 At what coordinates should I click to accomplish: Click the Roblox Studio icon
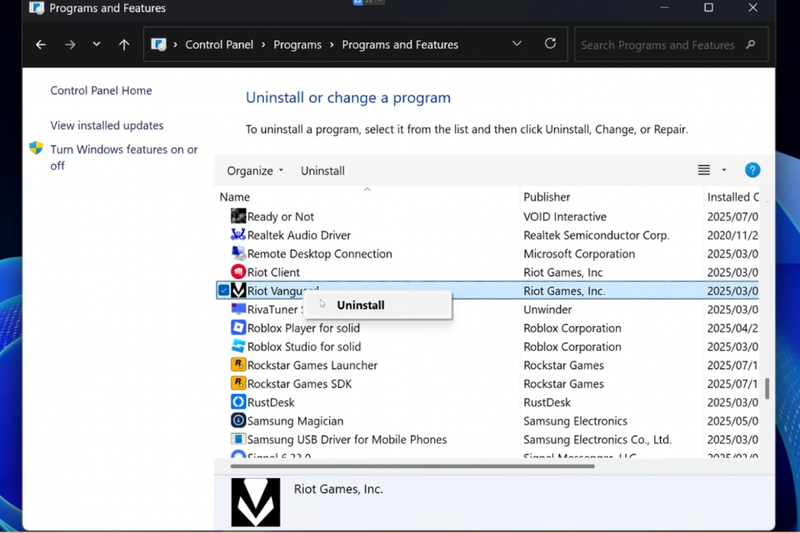(x=238, y=346)
